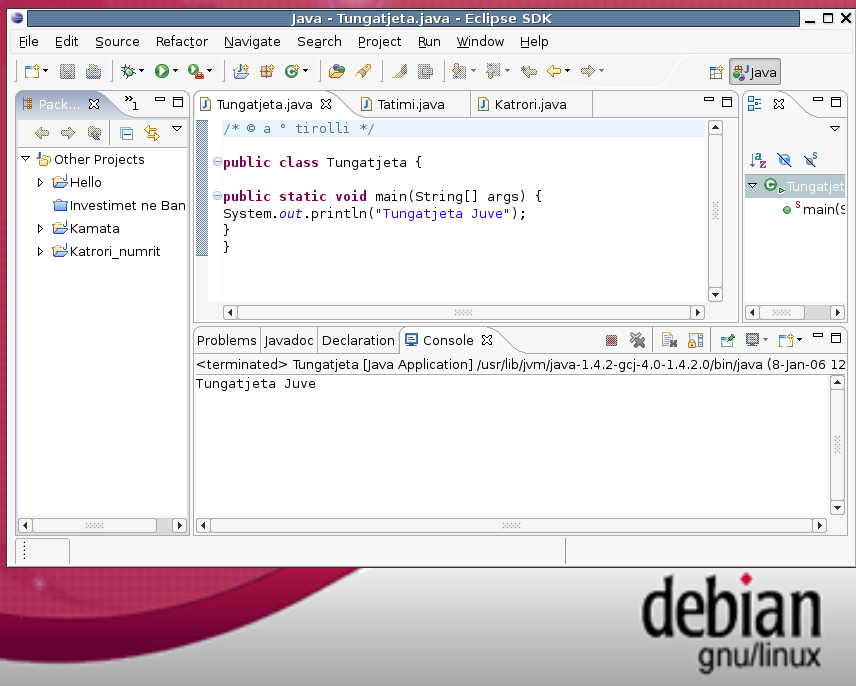Click the editor's horizontal scrollbar

(x=463, y=312)
